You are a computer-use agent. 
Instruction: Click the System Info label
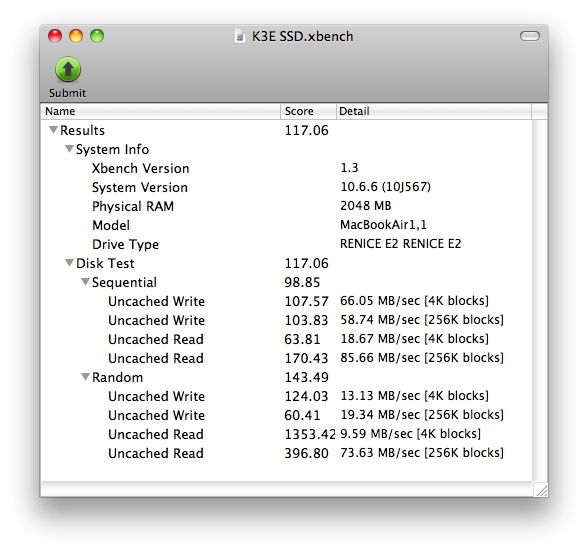pos(112,149)
